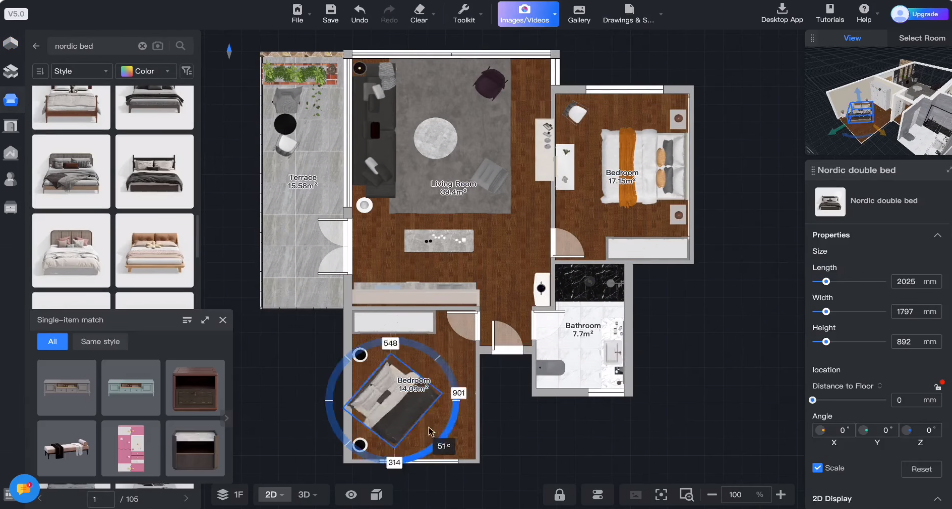Close the Single-item match panel
The image size is (952, 509).
coord(223,319)
